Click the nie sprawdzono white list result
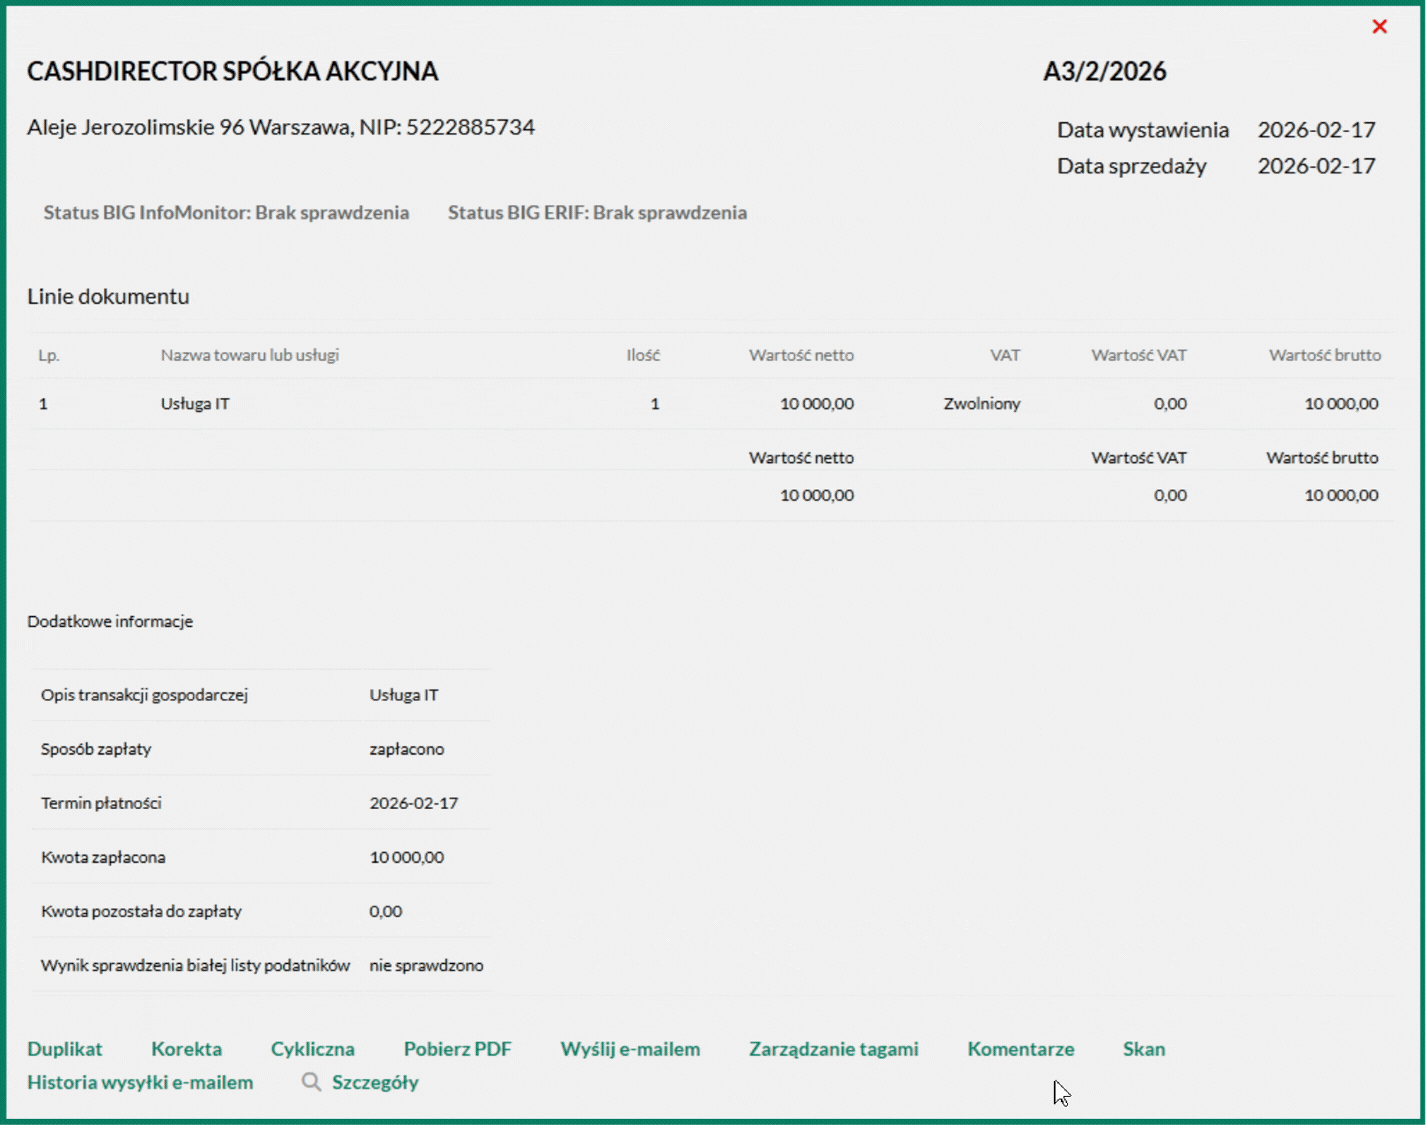1428x1125 pixels. 426,965
